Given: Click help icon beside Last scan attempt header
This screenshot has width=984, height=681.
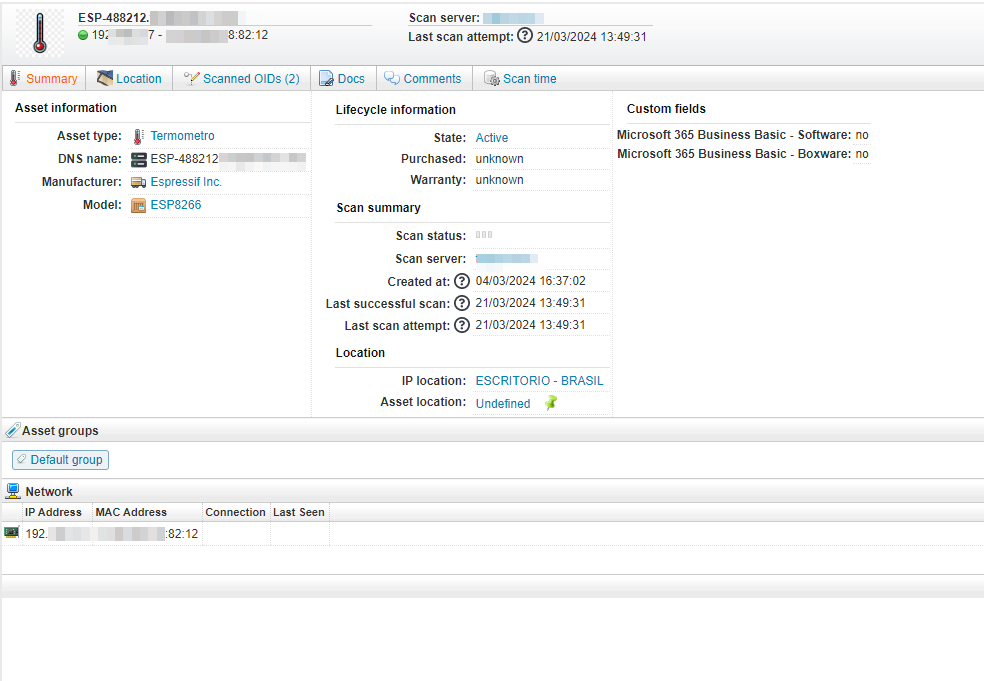Looking at the screenshot, I should click(524, 36).
